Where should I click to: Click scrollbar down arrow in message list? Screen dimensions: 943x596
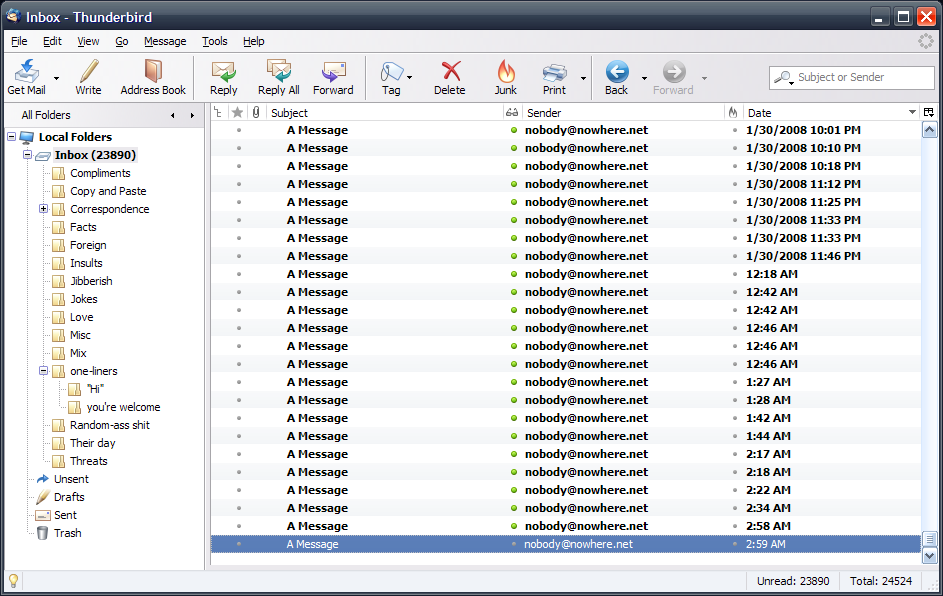(x=929, y=556)
